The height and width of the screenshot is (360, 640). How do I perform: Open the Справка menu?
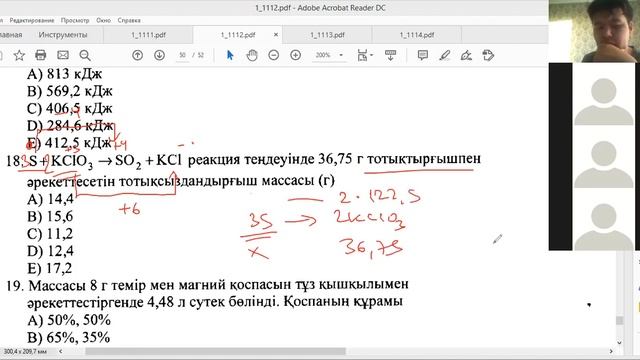(129, 20)
